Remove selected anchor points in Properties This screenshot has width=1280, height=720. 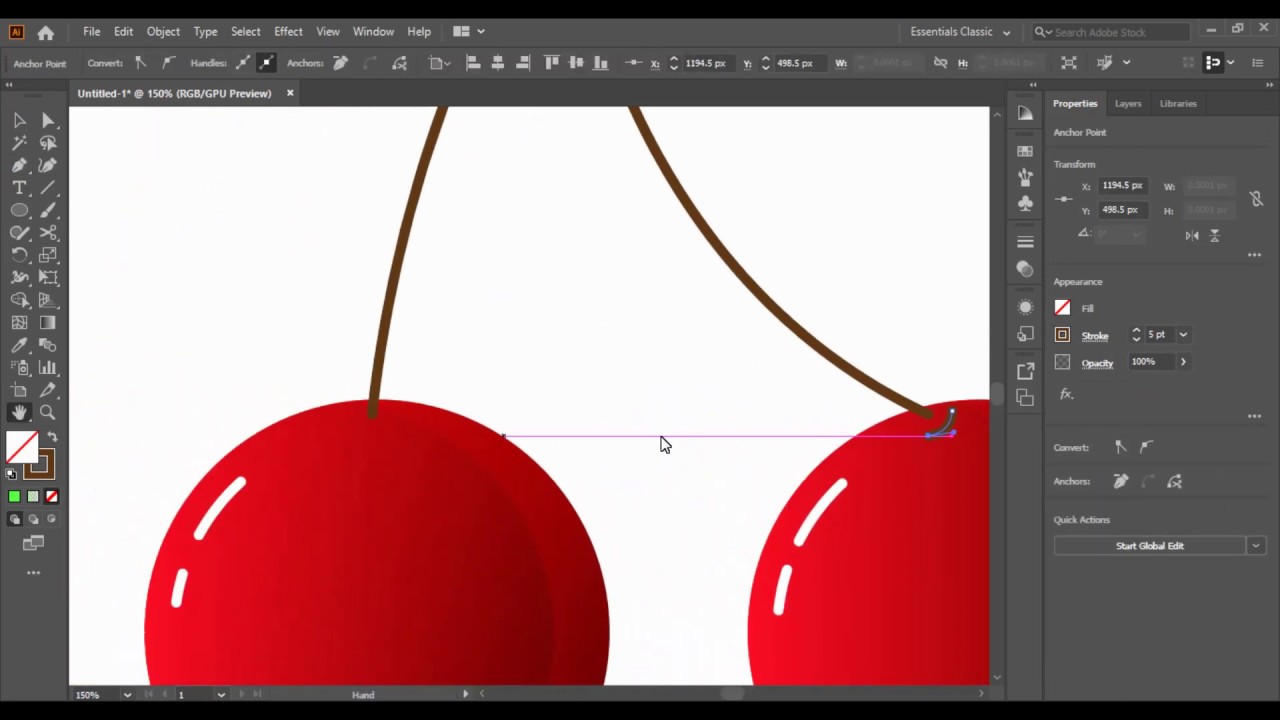point(1120,482)
